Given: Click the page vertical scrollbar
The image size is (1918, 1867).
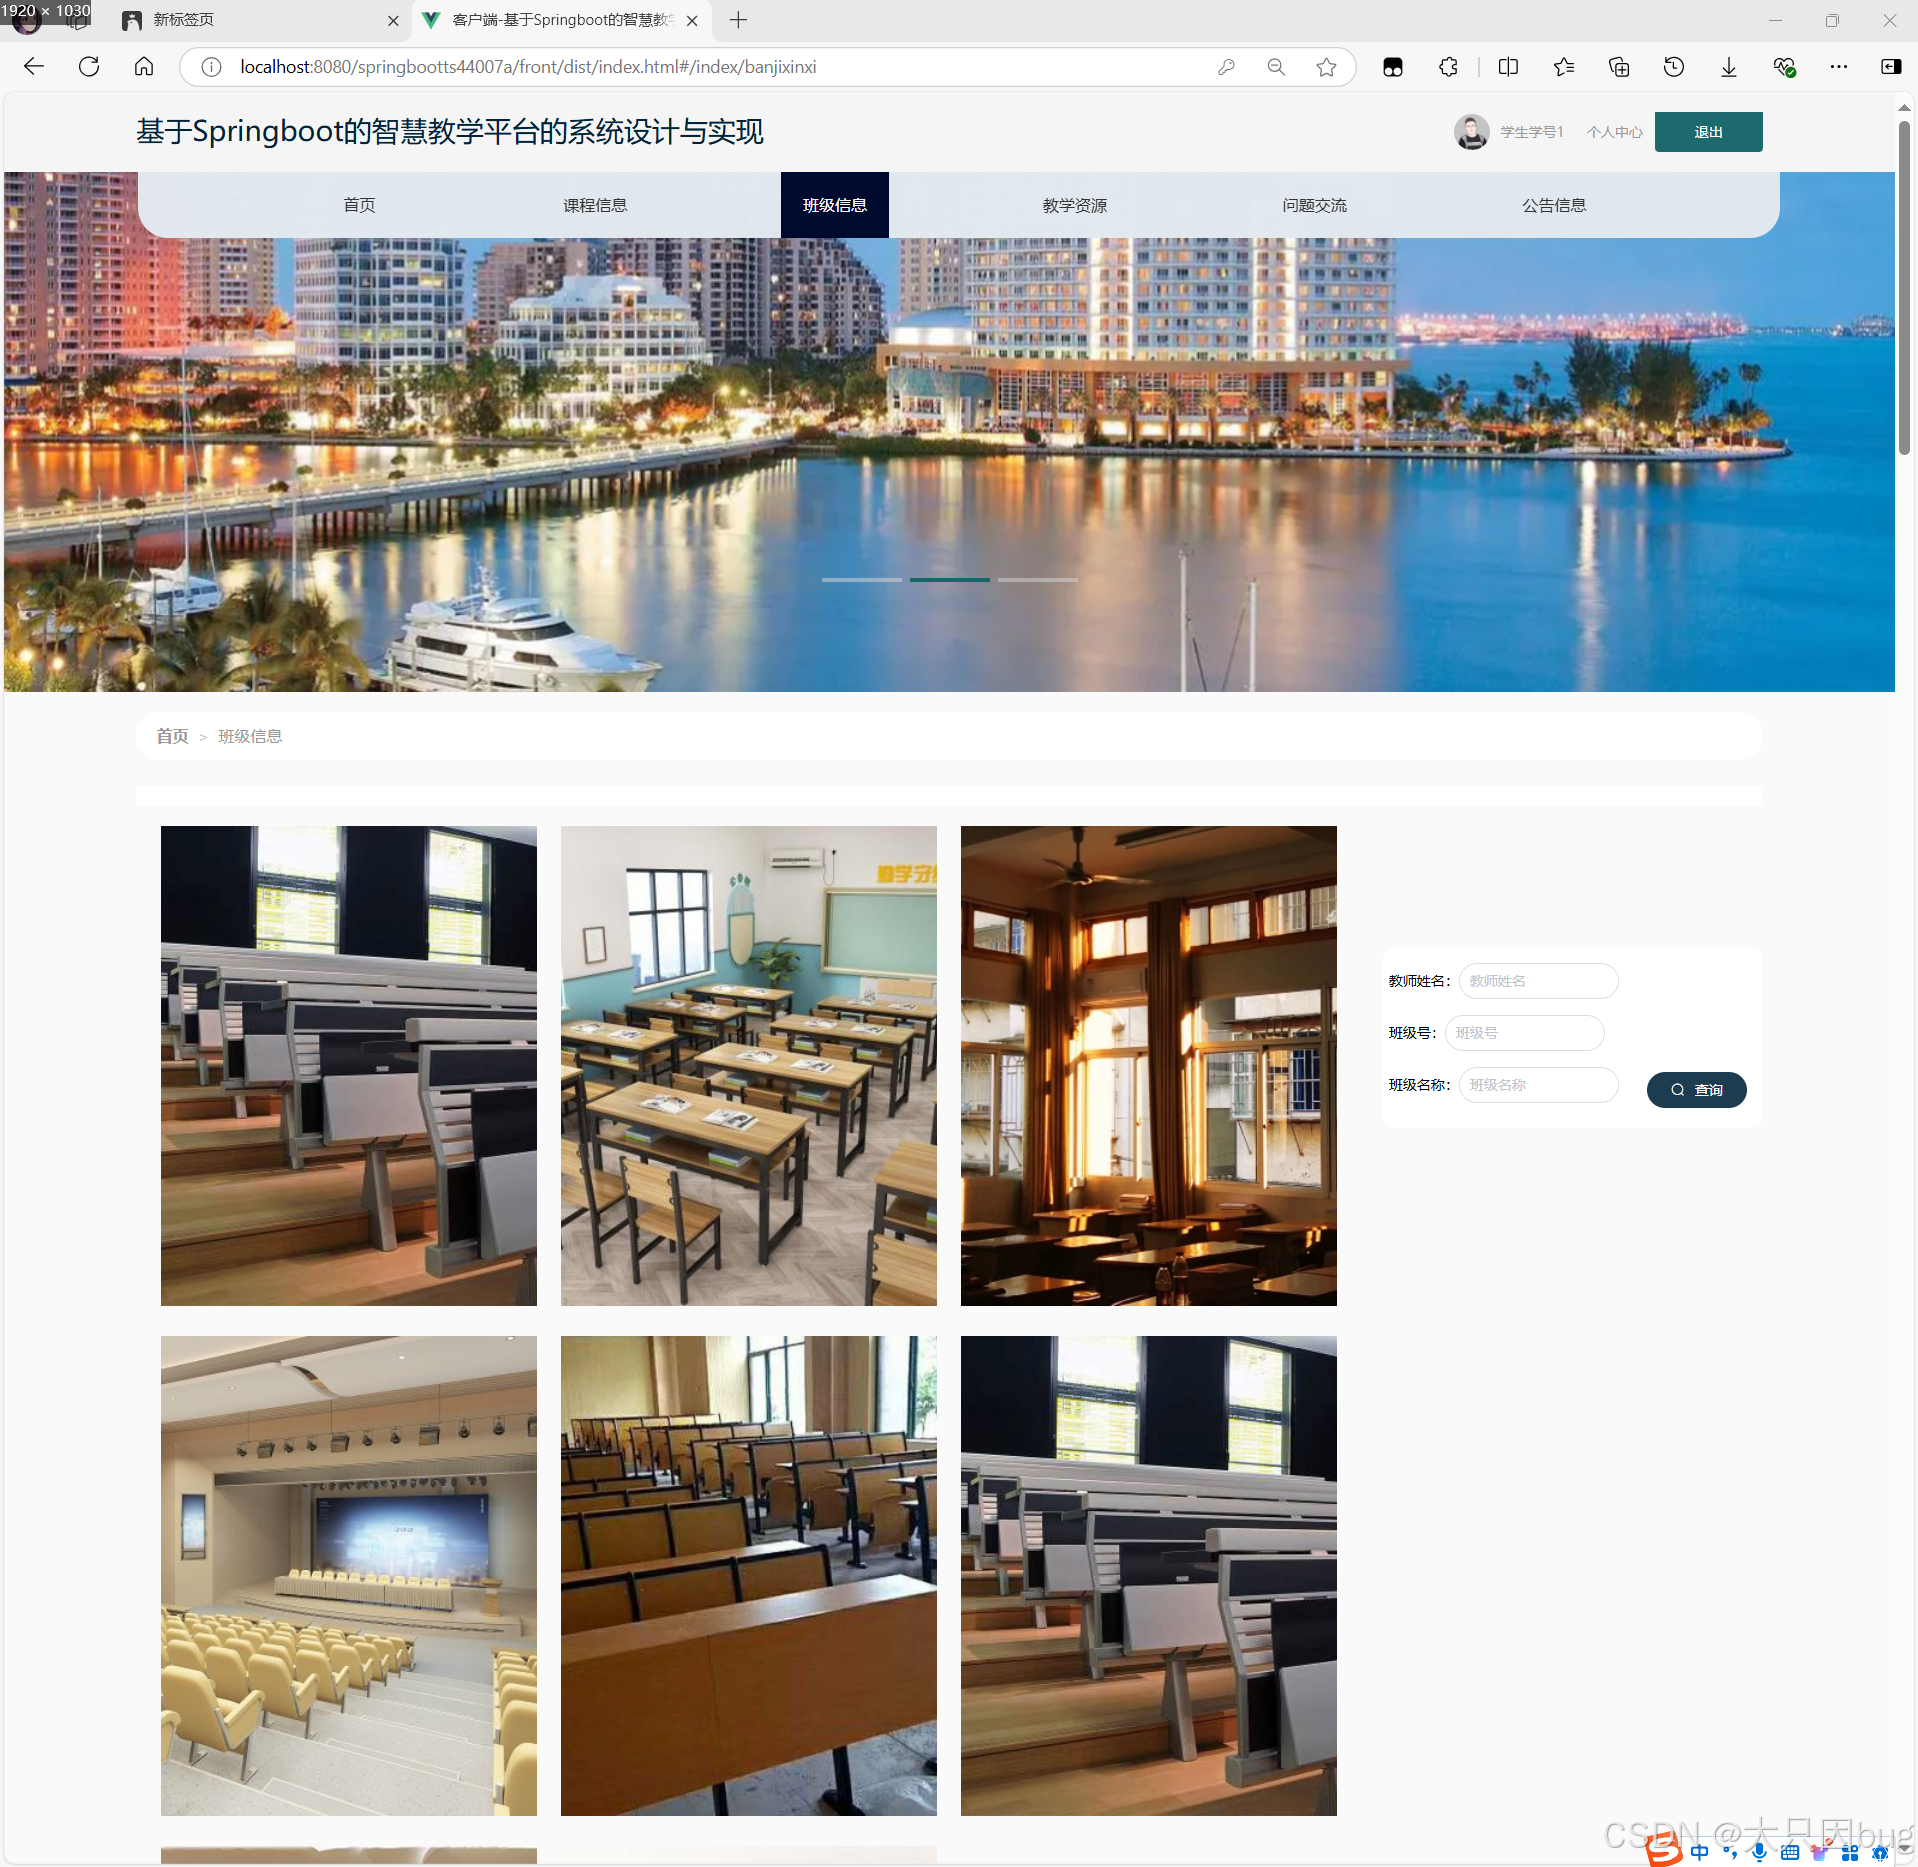Looking at the screenshot, I should click(x=1904, y=288).
